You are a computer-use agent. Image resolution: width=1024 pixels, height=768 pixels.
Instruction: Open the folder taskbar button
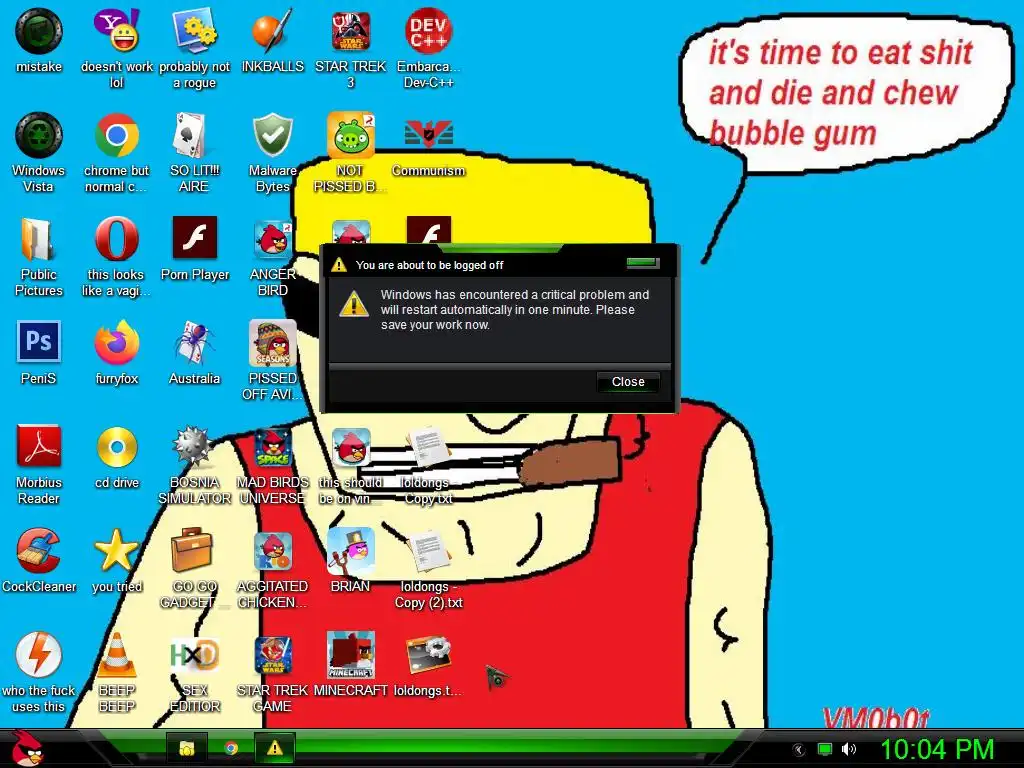(x=187, y=748)
